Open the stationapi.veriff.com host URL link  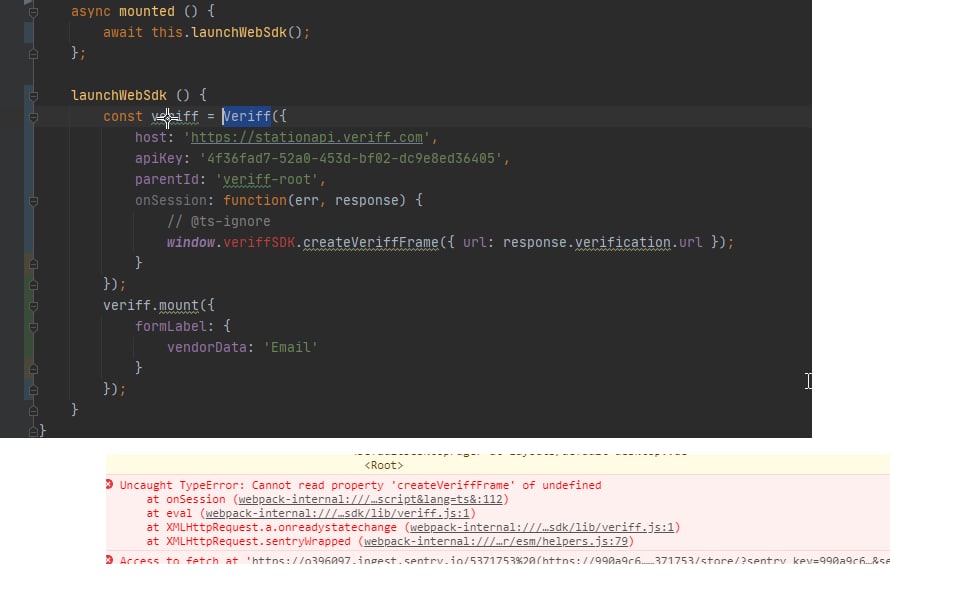coord(307,137)
